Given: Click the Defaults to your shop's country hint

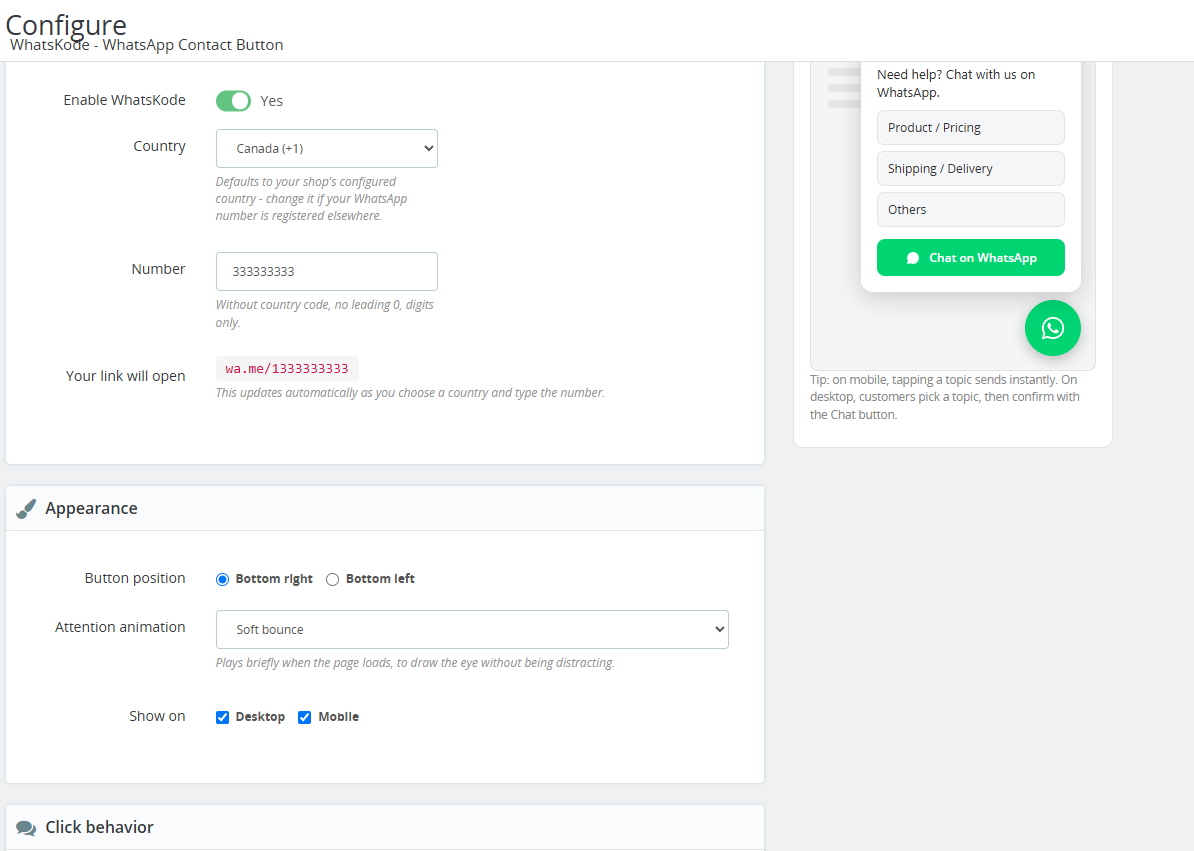Looking at the screenshot, I should coord(311,199).
